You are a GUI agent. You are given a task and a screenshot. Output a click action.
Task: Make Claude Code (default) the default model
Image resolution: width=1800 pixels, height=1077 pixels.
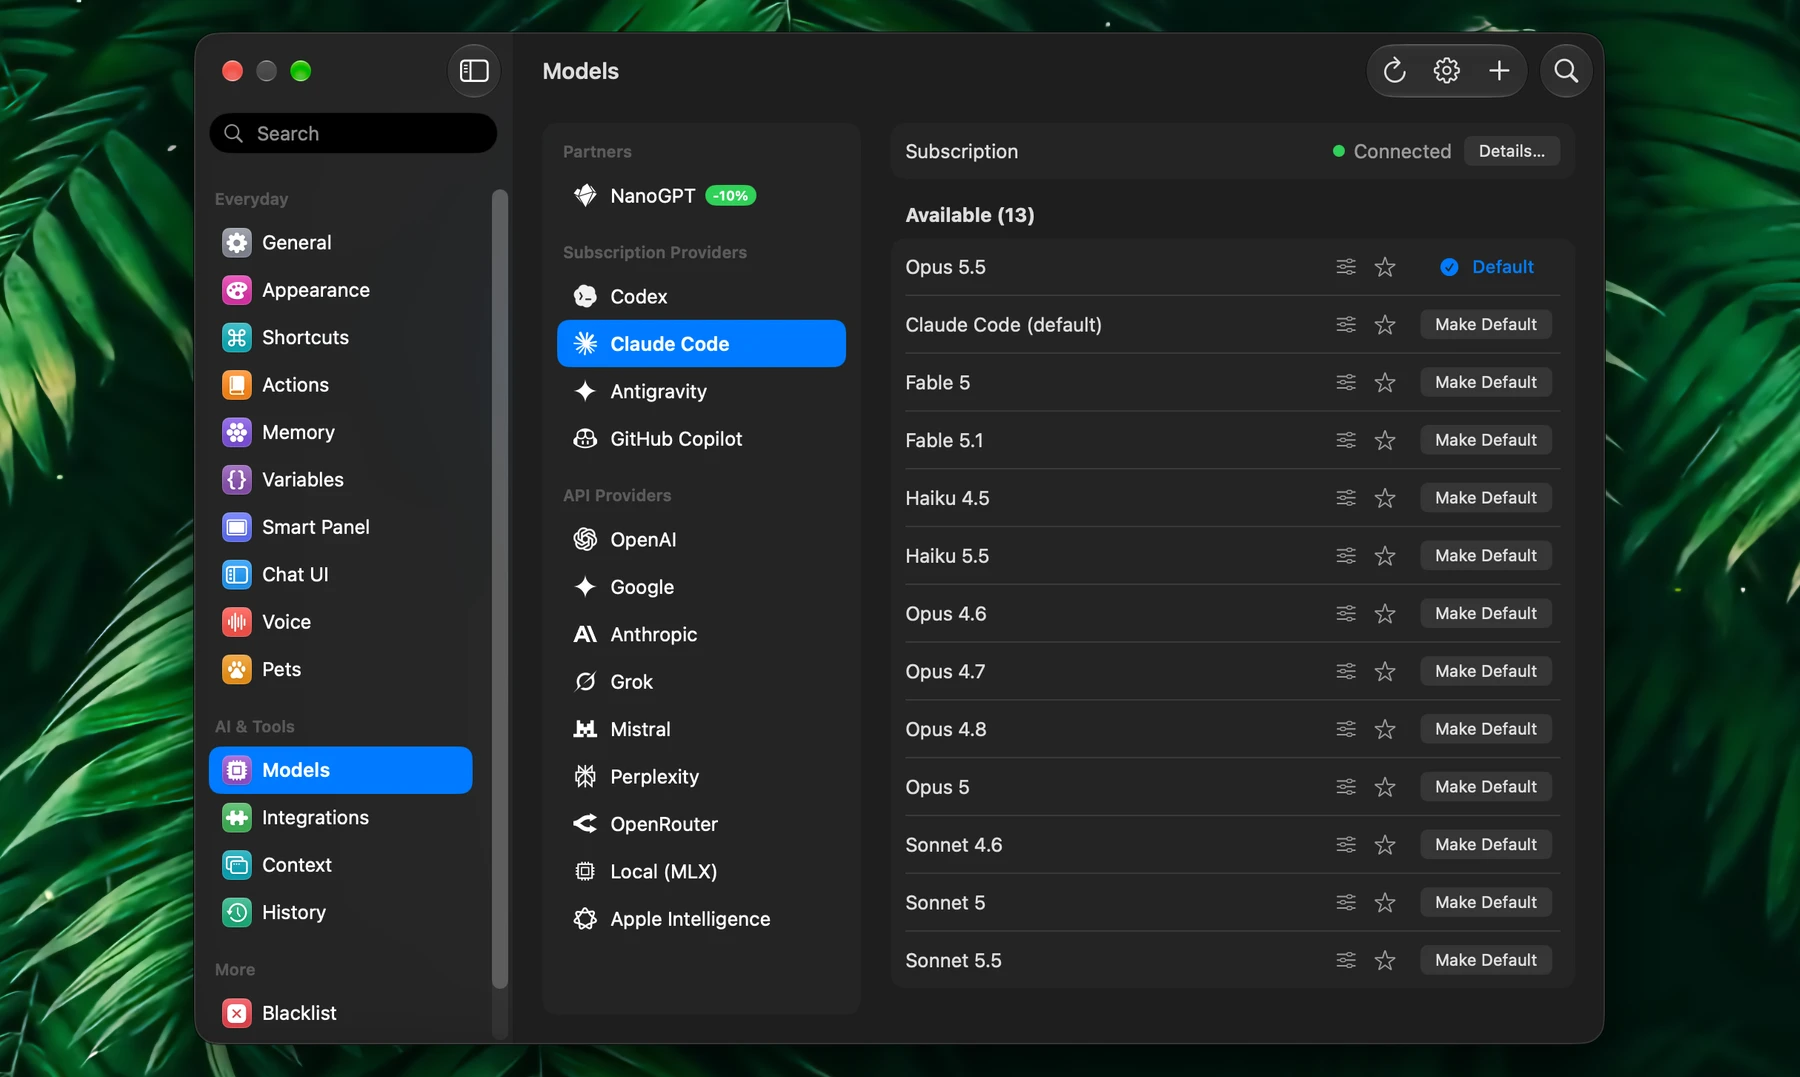[1485, 325]
